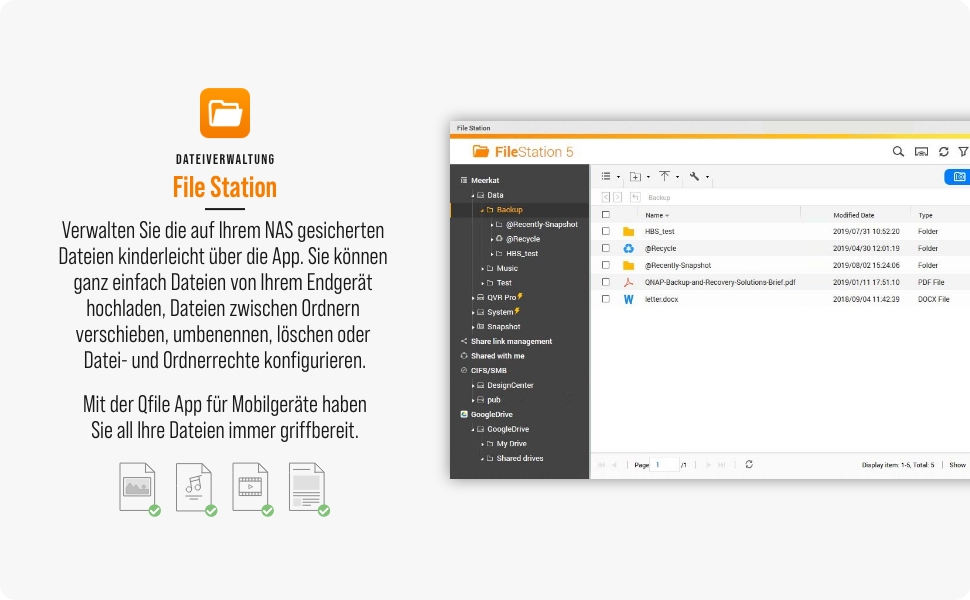
Task: Expand the Music folder in tree
Action: [483, 268]
